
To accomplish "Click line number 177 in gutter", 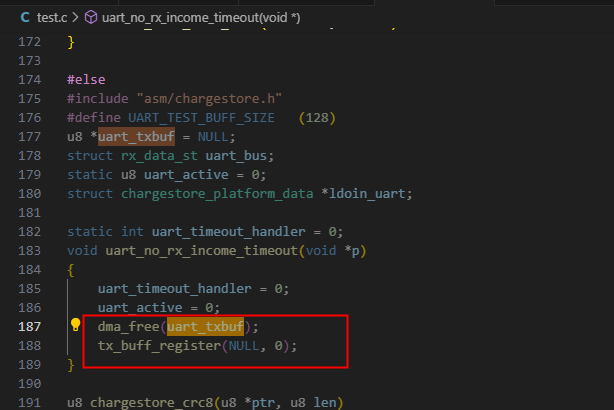I will click(30, 137).
